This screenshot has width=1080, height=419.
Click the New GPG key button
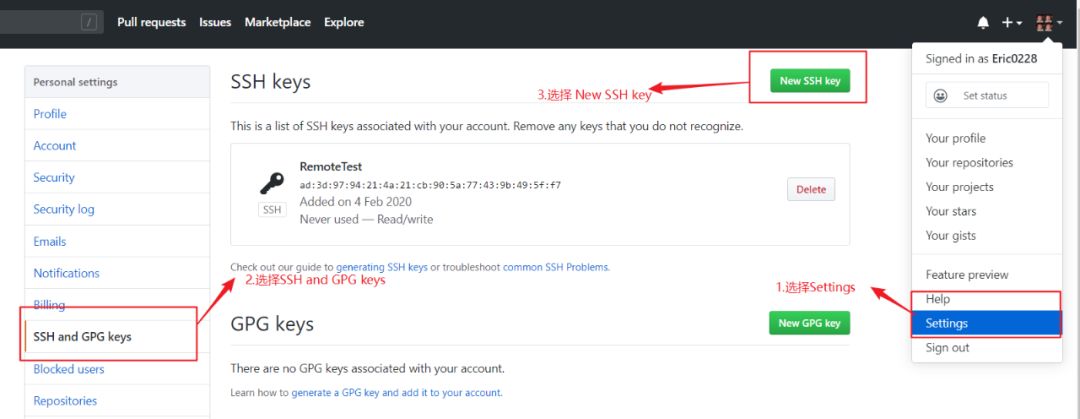(x=809, y=323)
